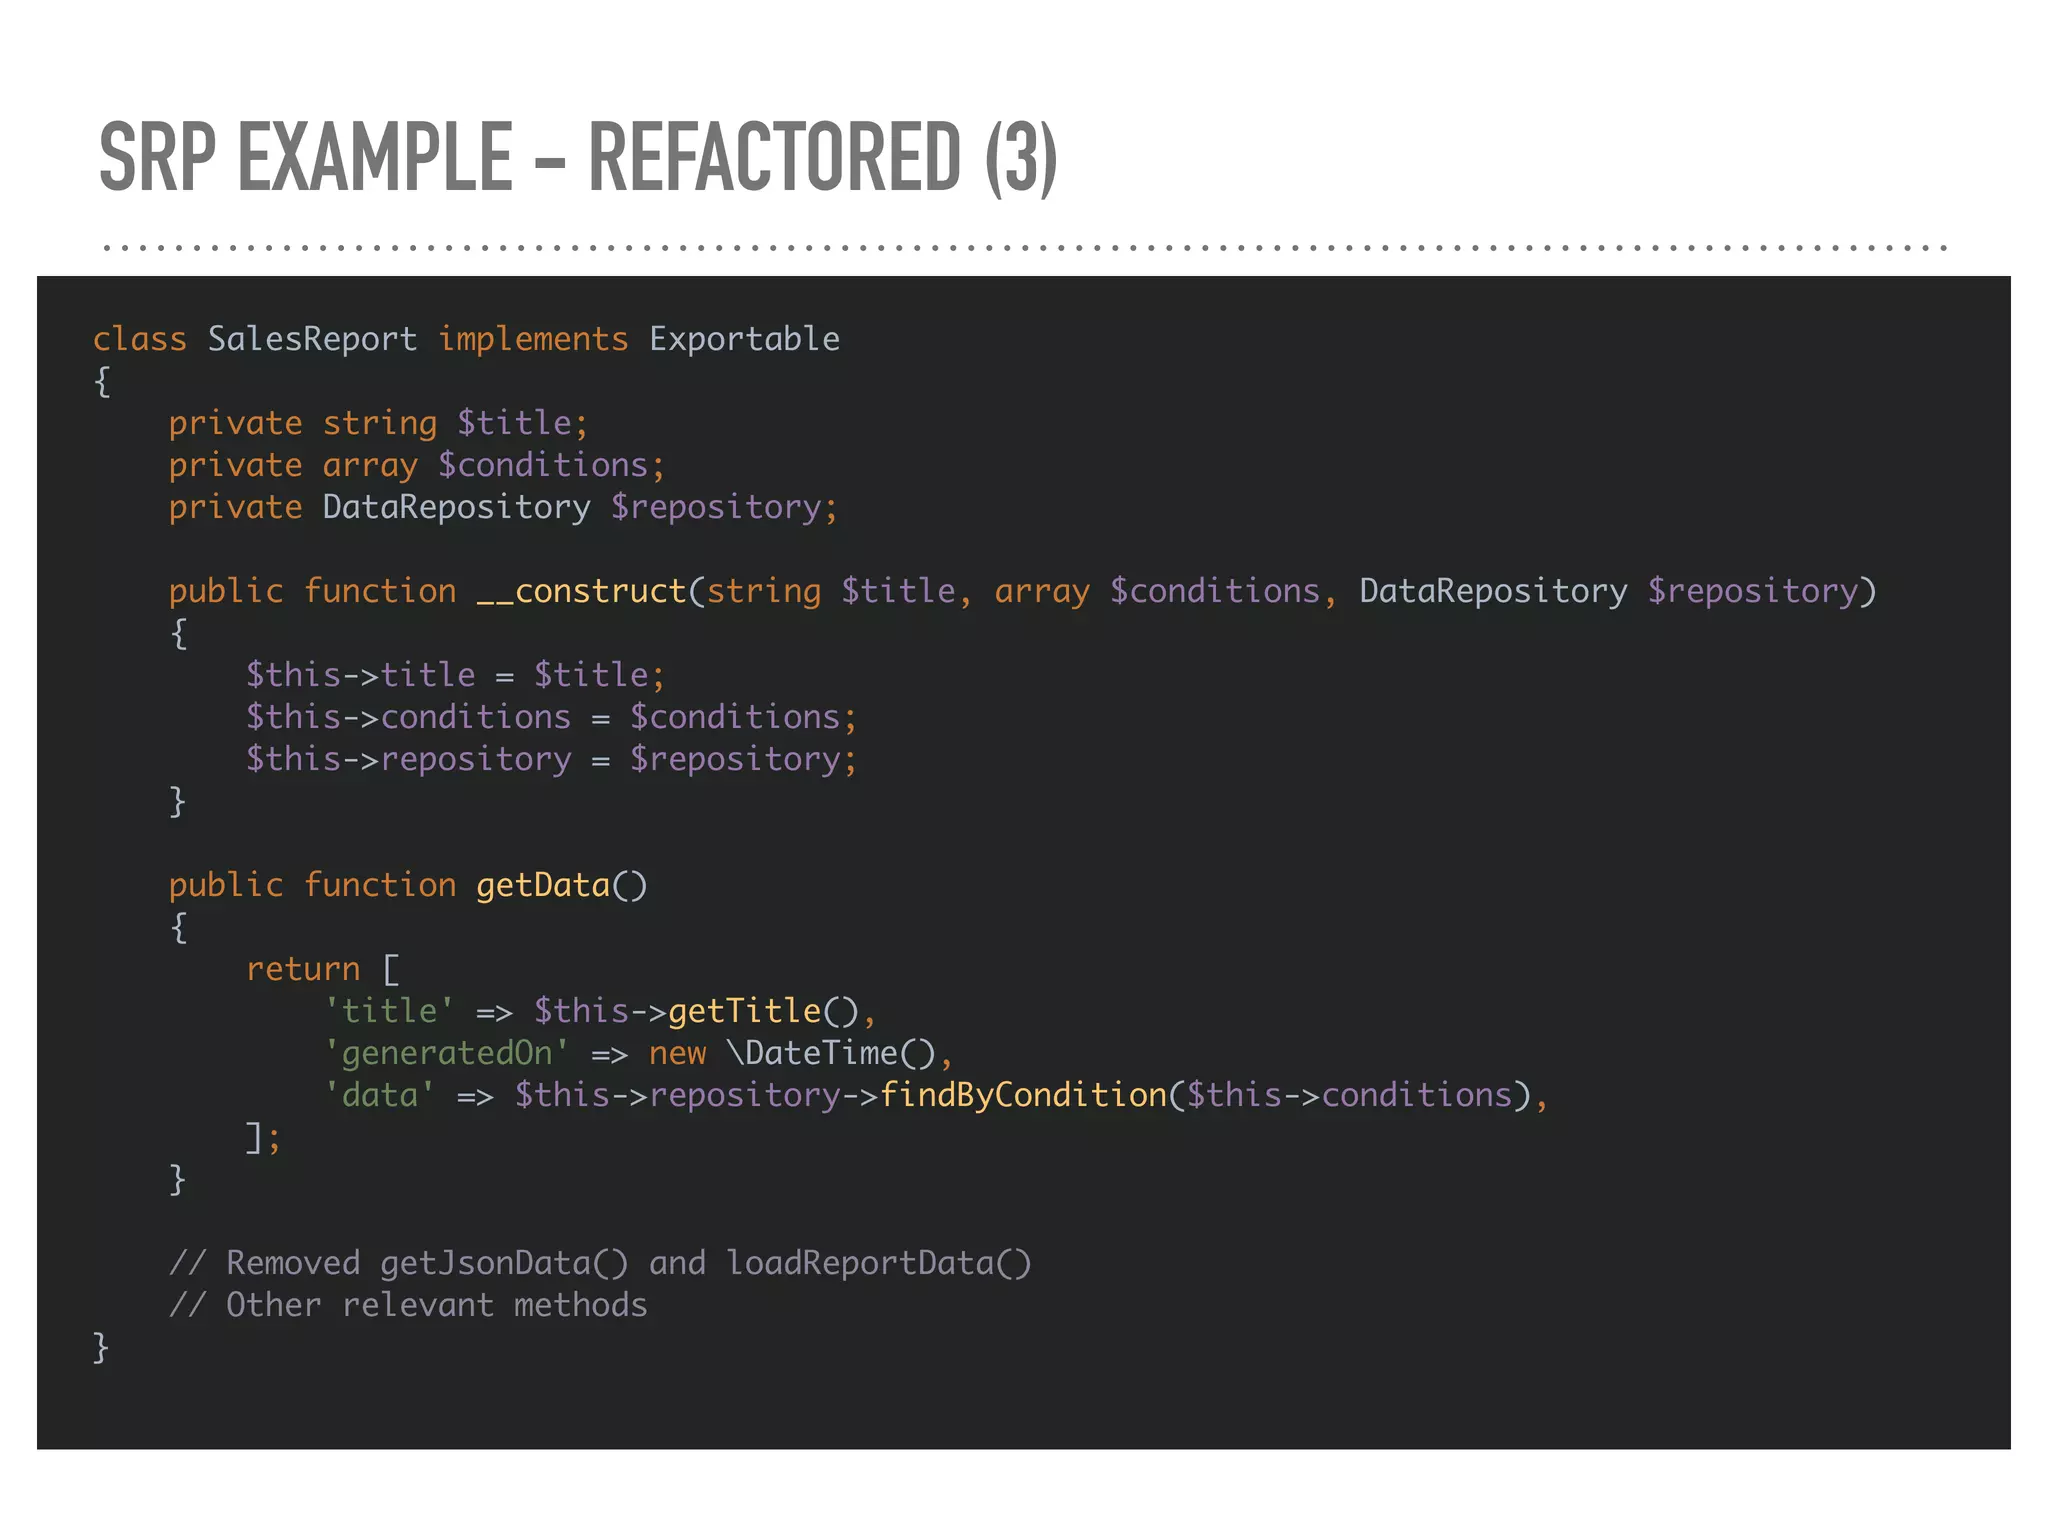Click the 'findByCondition' method call

(1023, 1095)
